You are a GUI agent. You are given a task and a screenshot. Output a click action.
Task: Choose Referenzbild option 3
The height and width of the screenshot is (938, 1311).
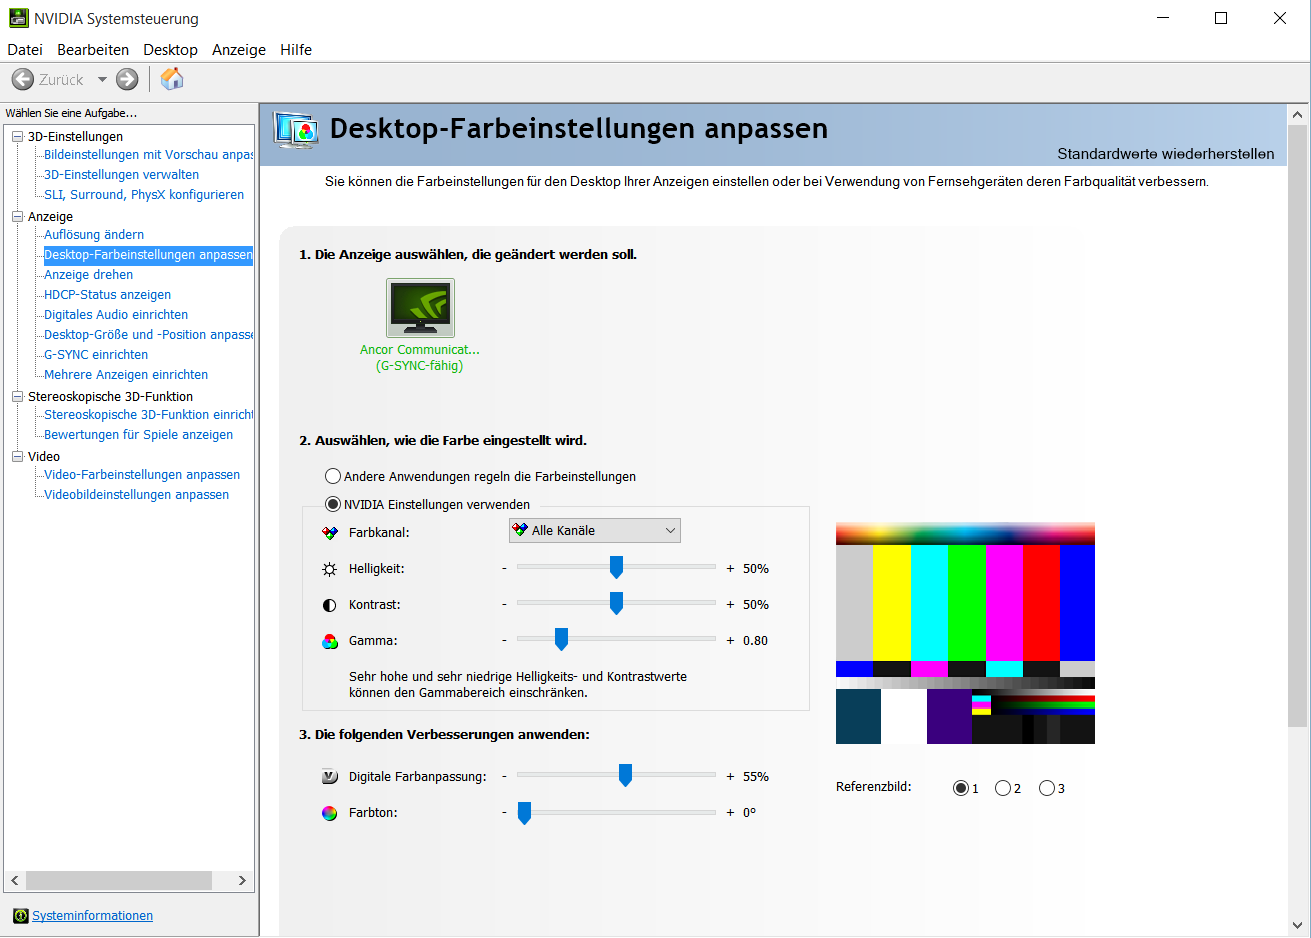coord(1047,788)
